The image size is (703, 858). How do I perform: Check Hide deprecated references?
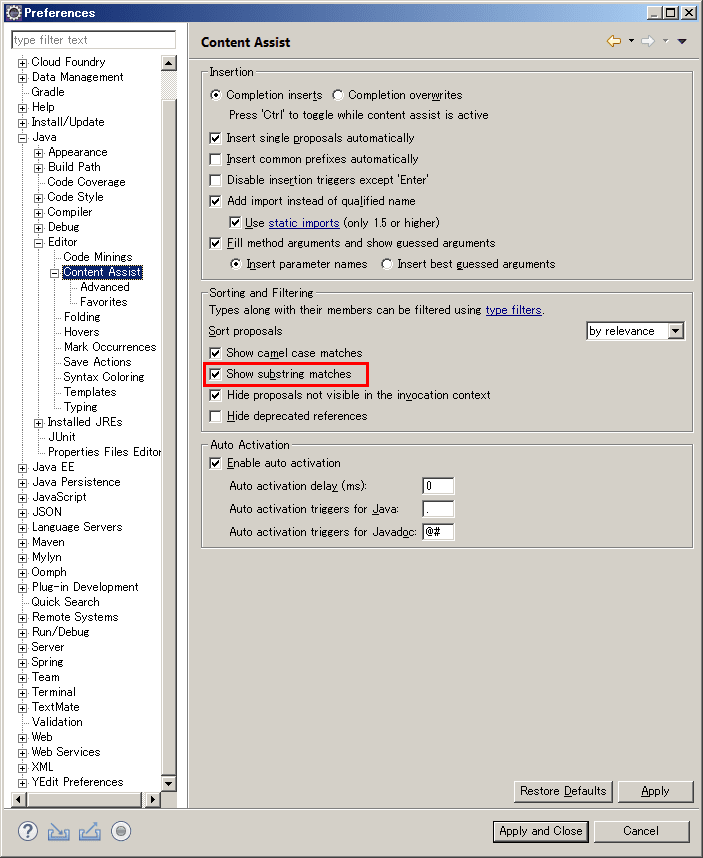coord(216,416)
